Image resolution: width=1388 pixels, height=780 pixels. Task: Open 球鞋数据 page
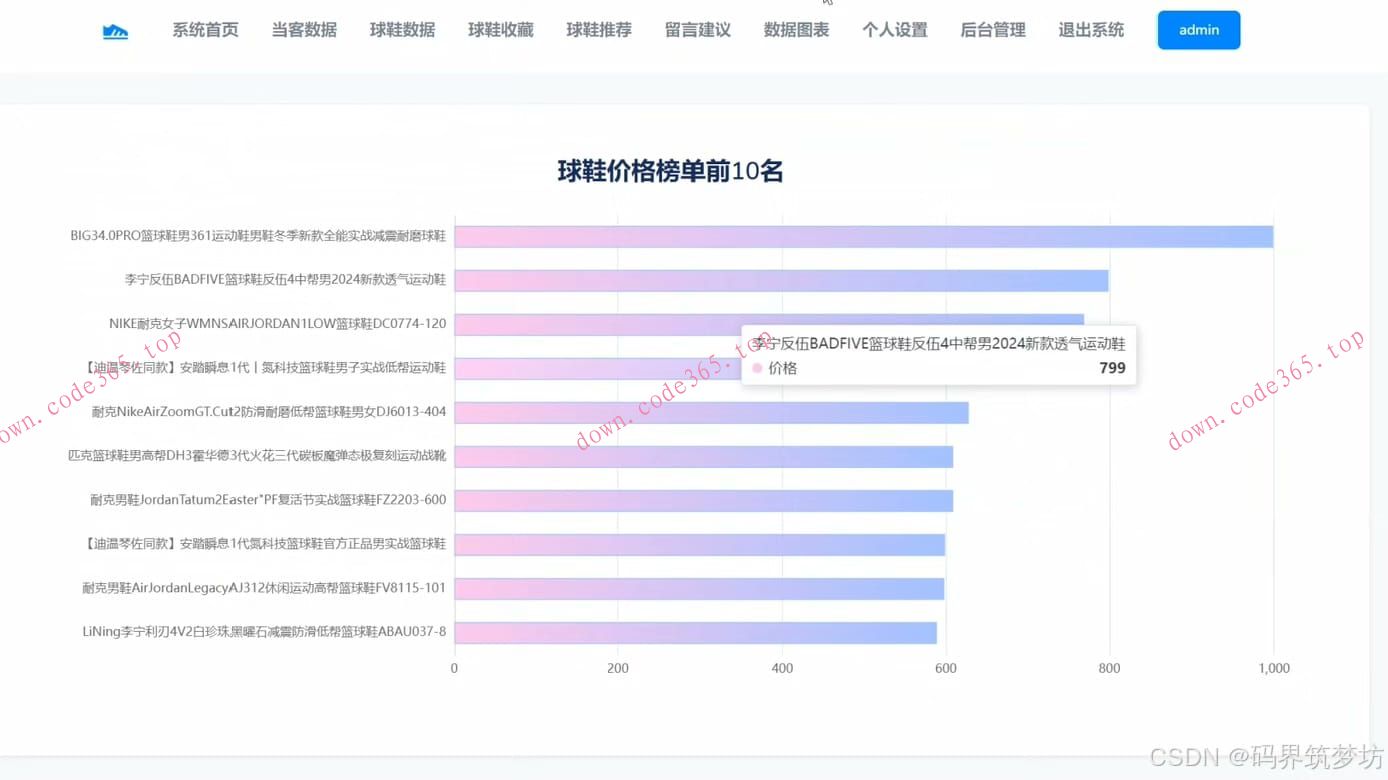[x=402, y=30]
